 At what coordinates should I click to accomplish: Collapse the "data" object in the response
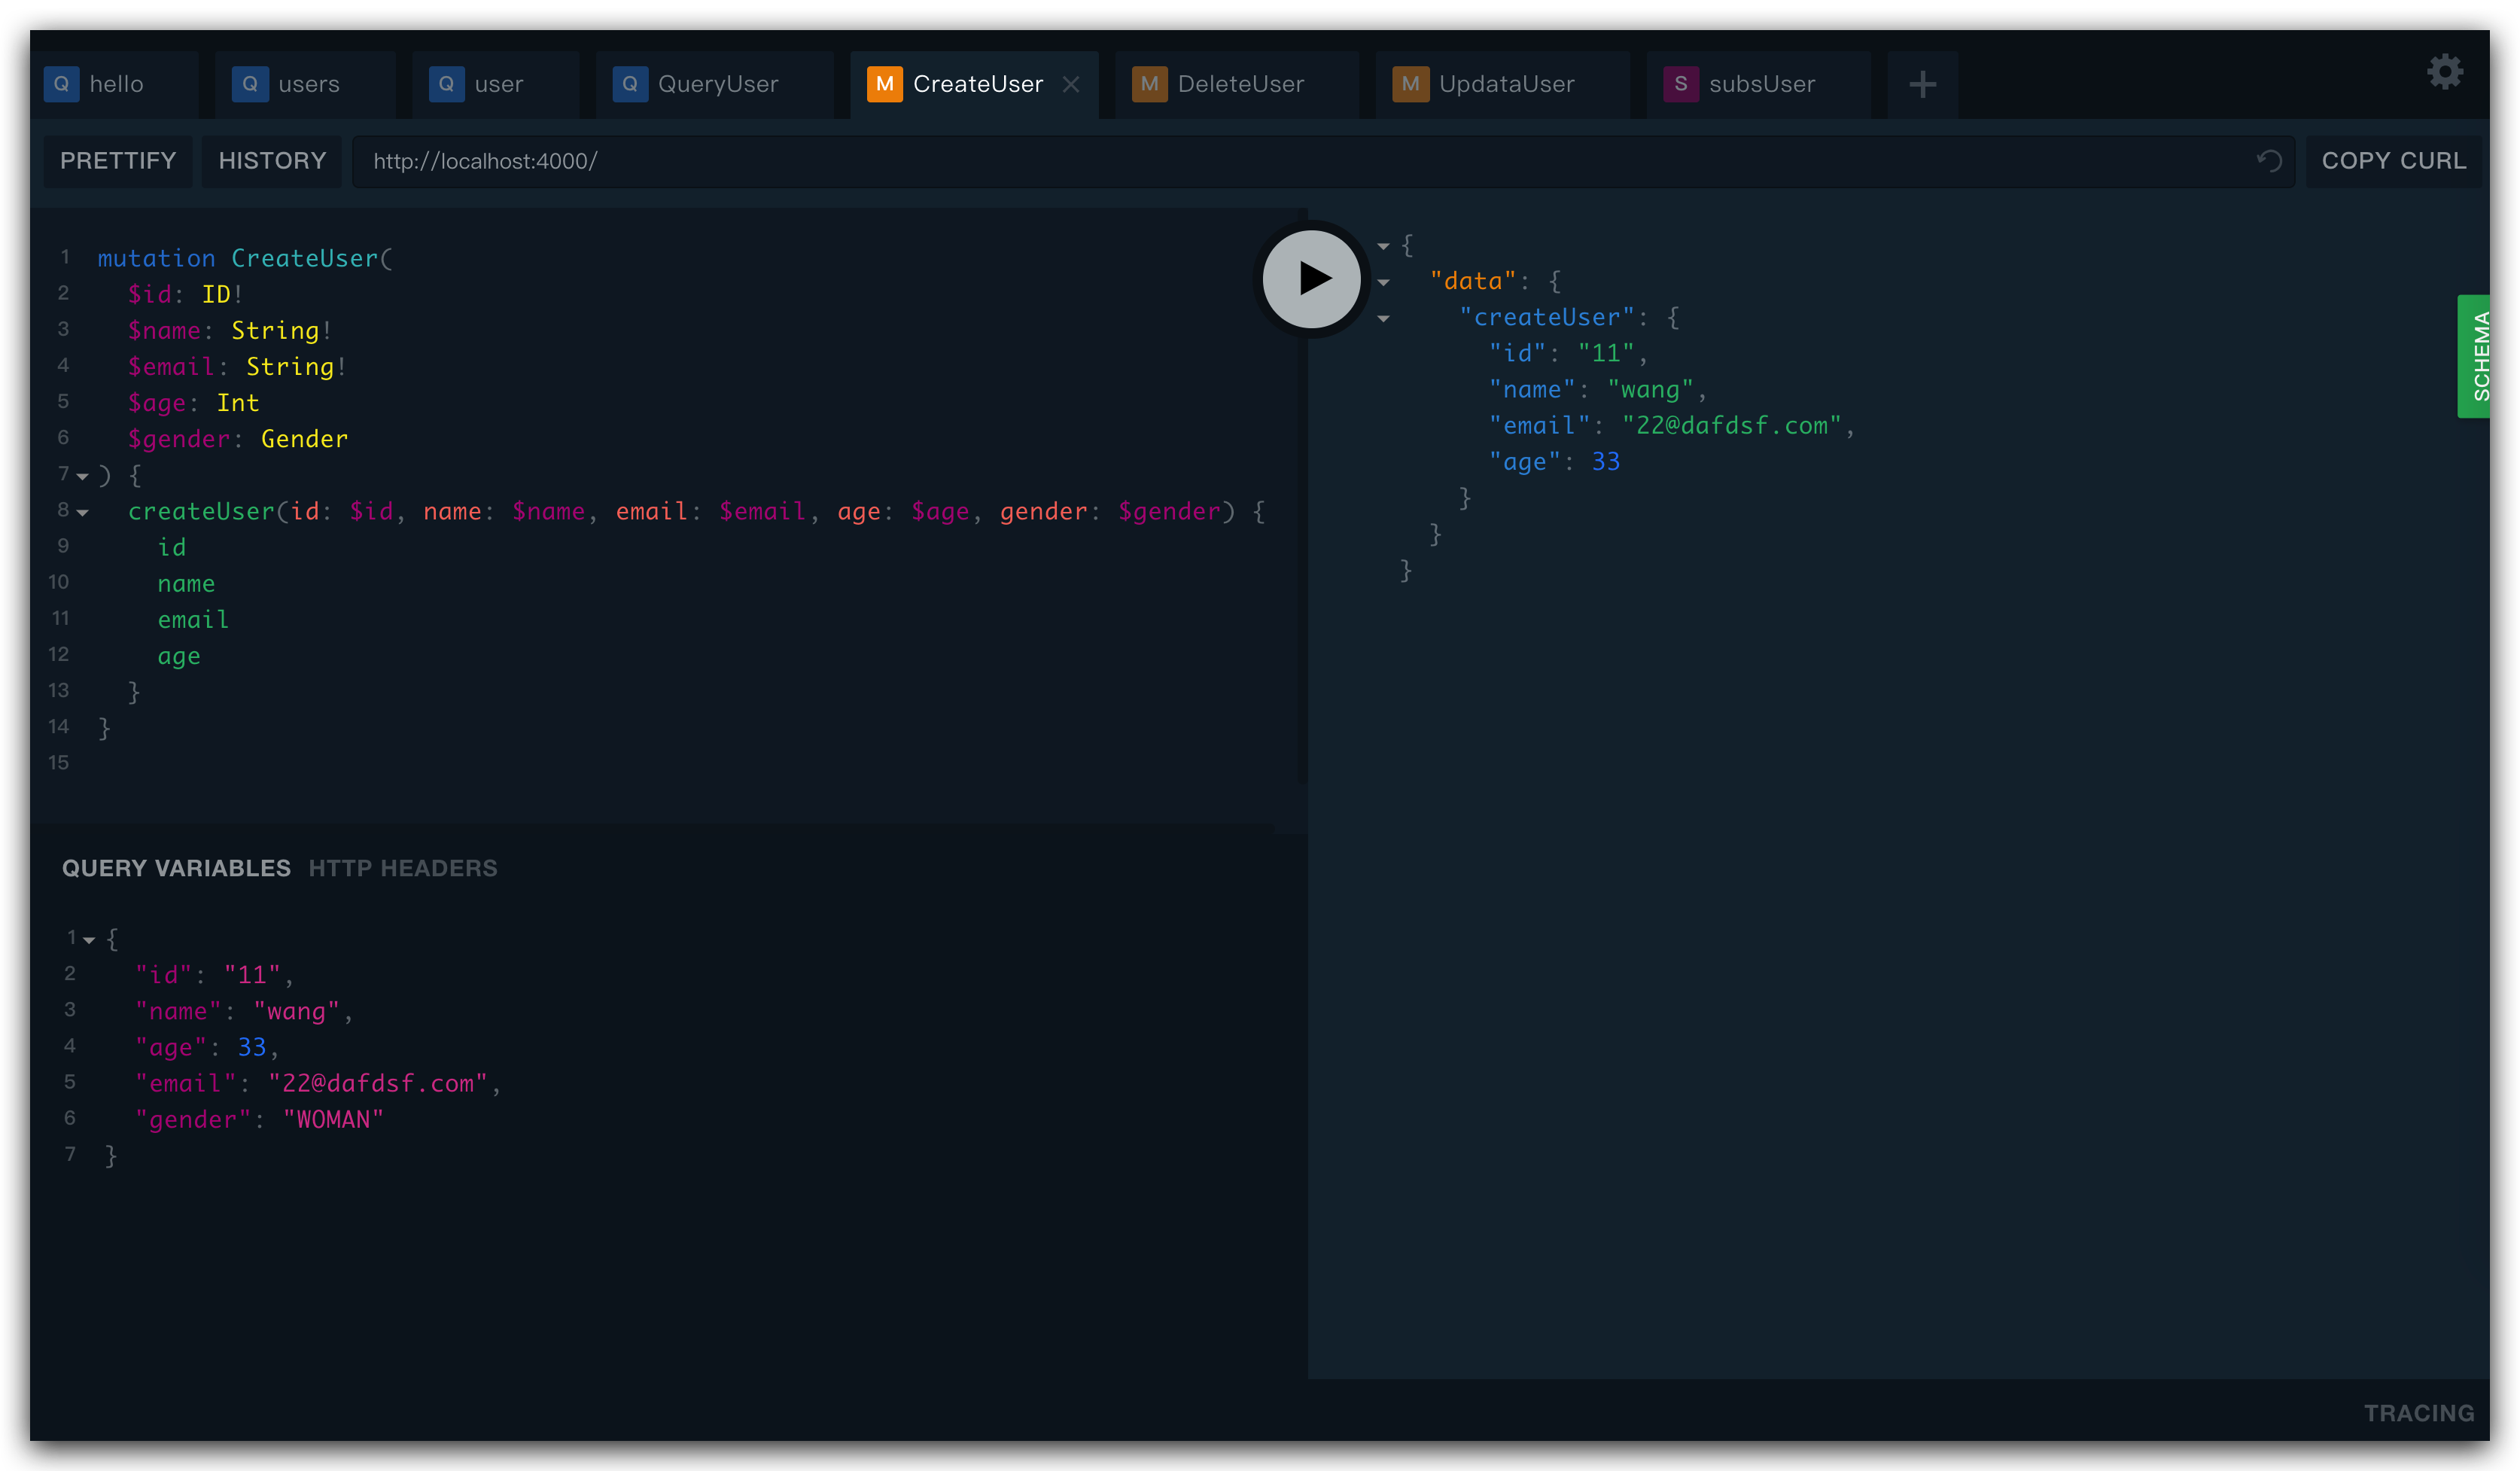[1383, 283]
